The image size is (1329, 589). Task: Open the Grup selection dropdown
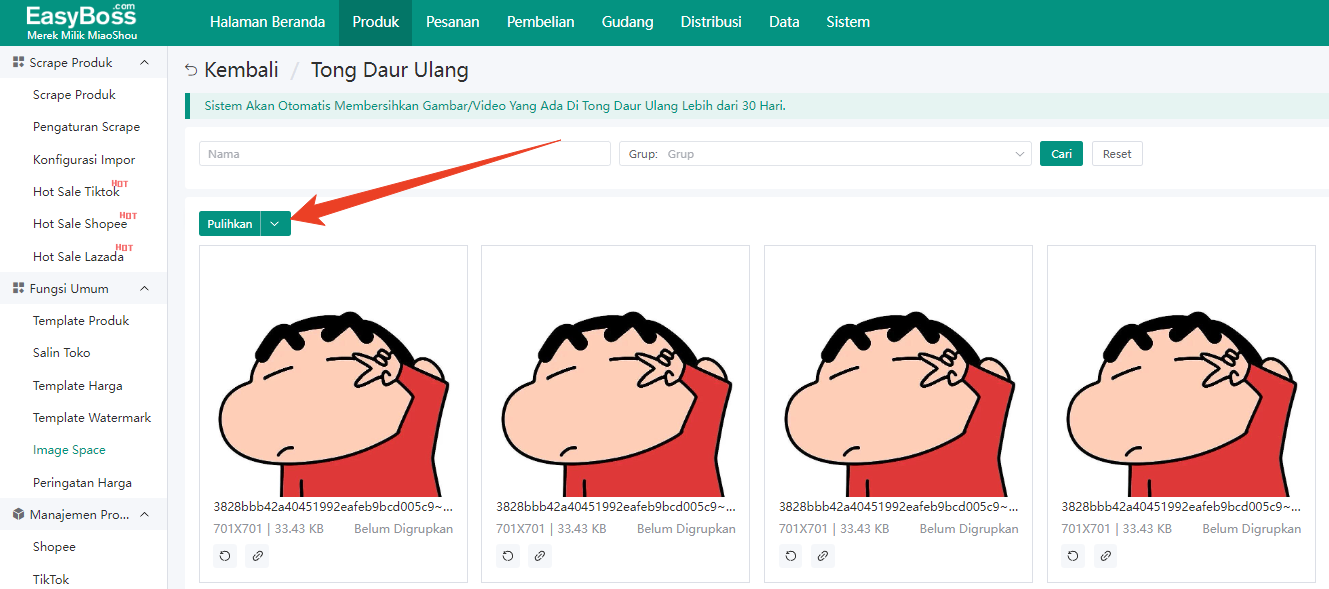pyautogui.click(x=825, y=154)
